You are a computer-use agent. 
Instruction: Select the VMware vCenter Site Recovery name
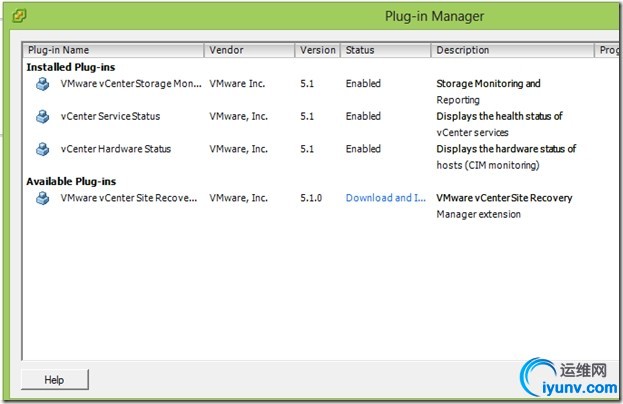[x=129, y=198]
